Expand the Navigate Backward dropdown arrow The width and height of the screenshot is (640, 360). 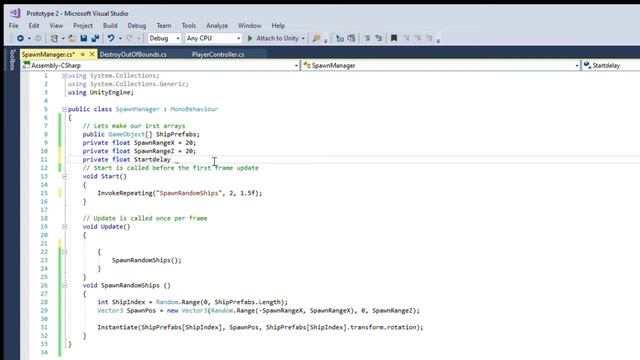(29, 38)
